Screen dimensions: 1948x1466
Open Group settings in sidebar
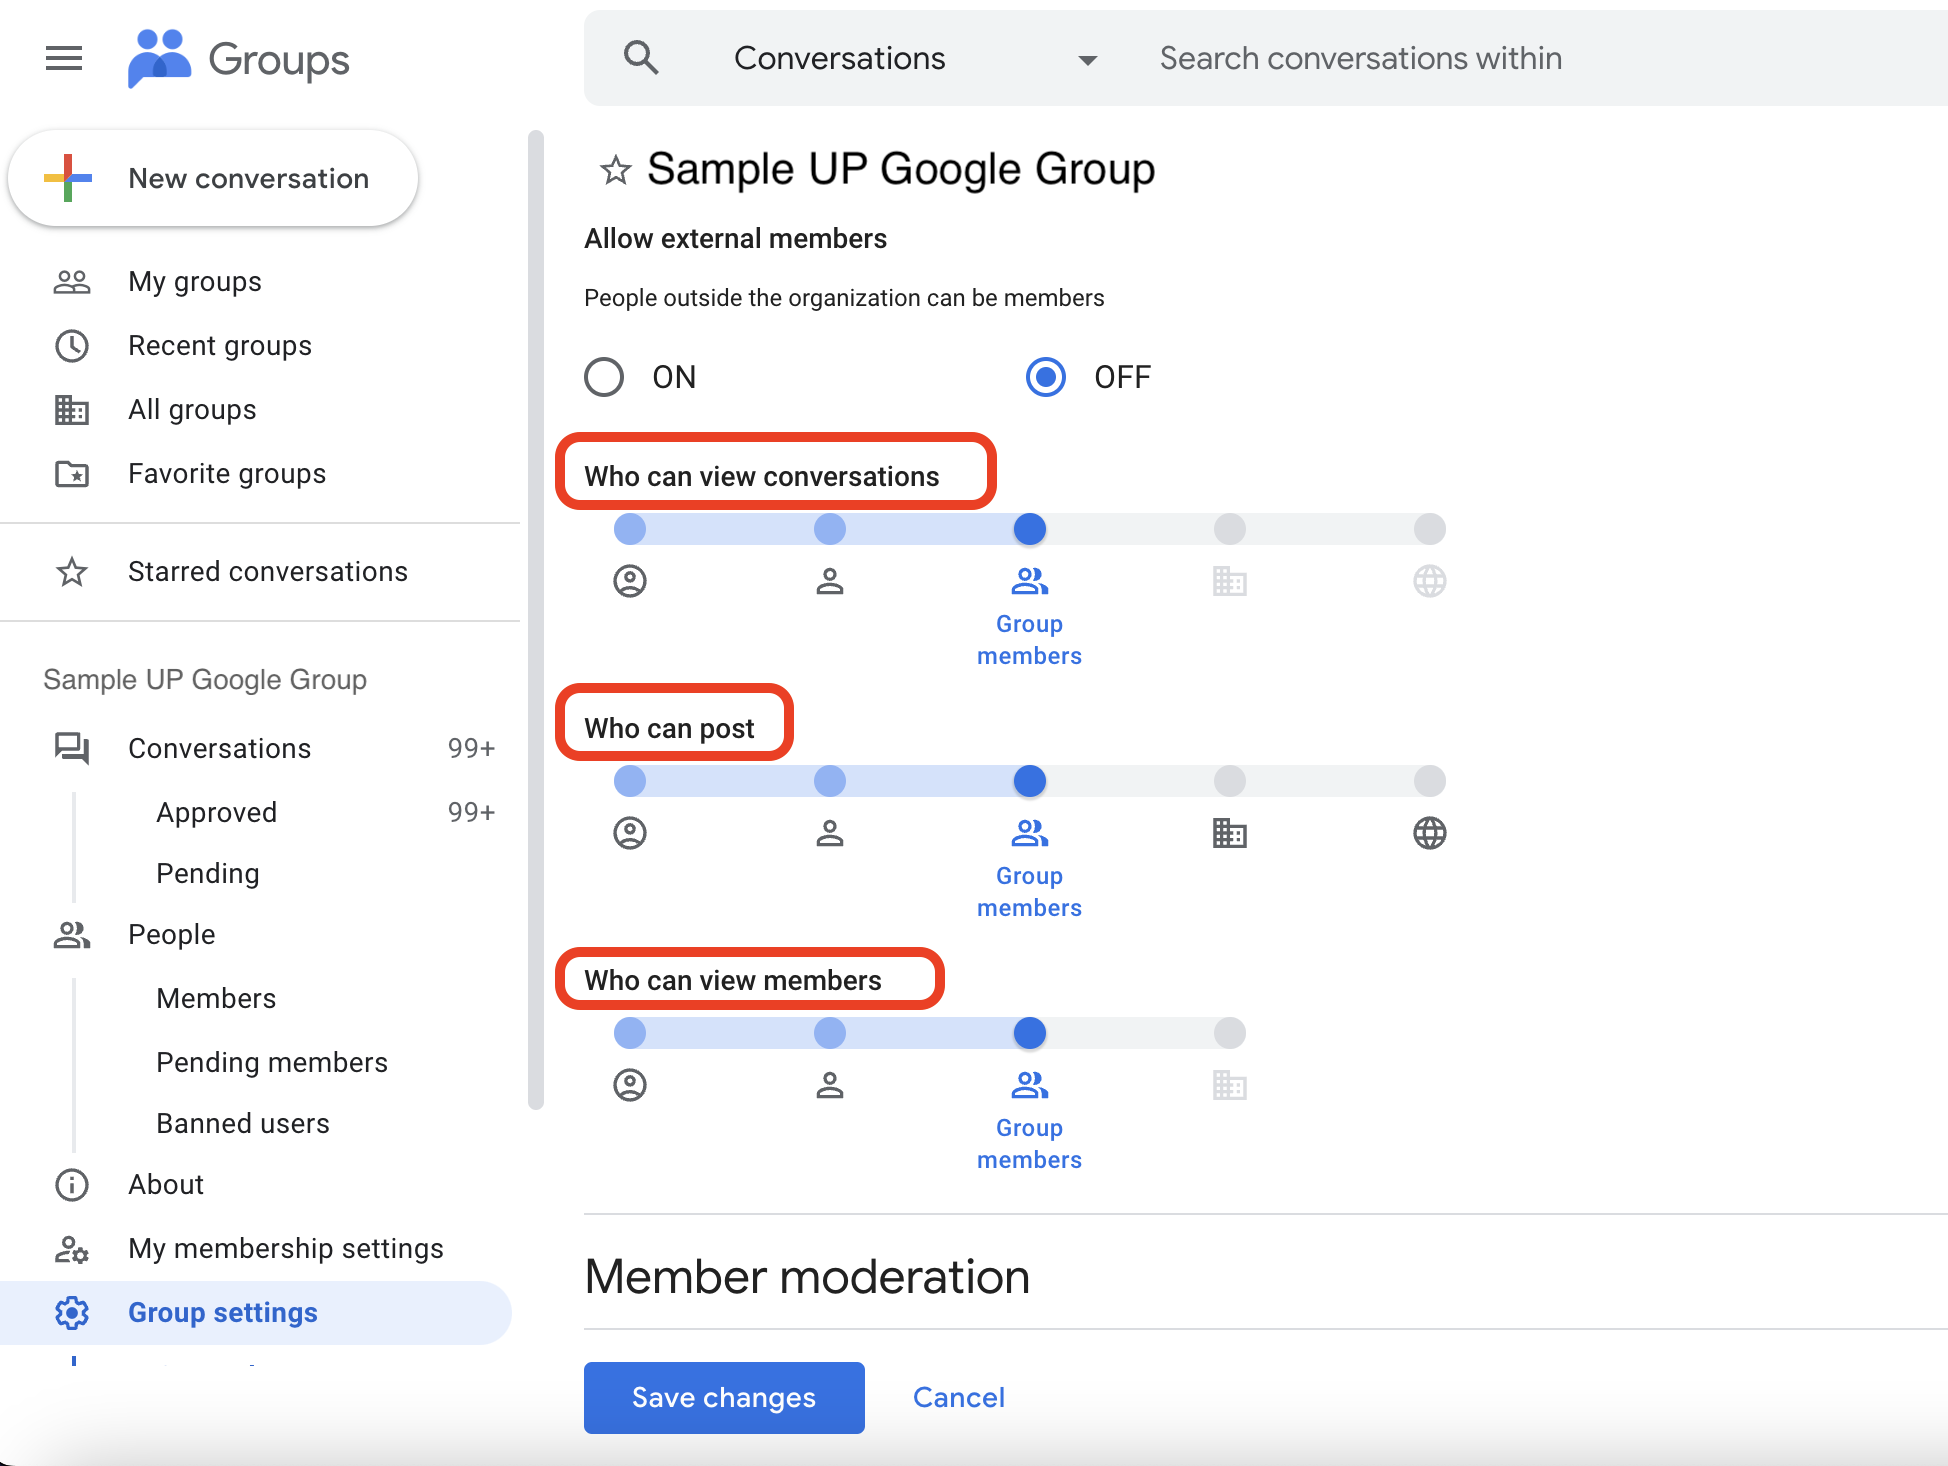click(x=256, y=1313)
